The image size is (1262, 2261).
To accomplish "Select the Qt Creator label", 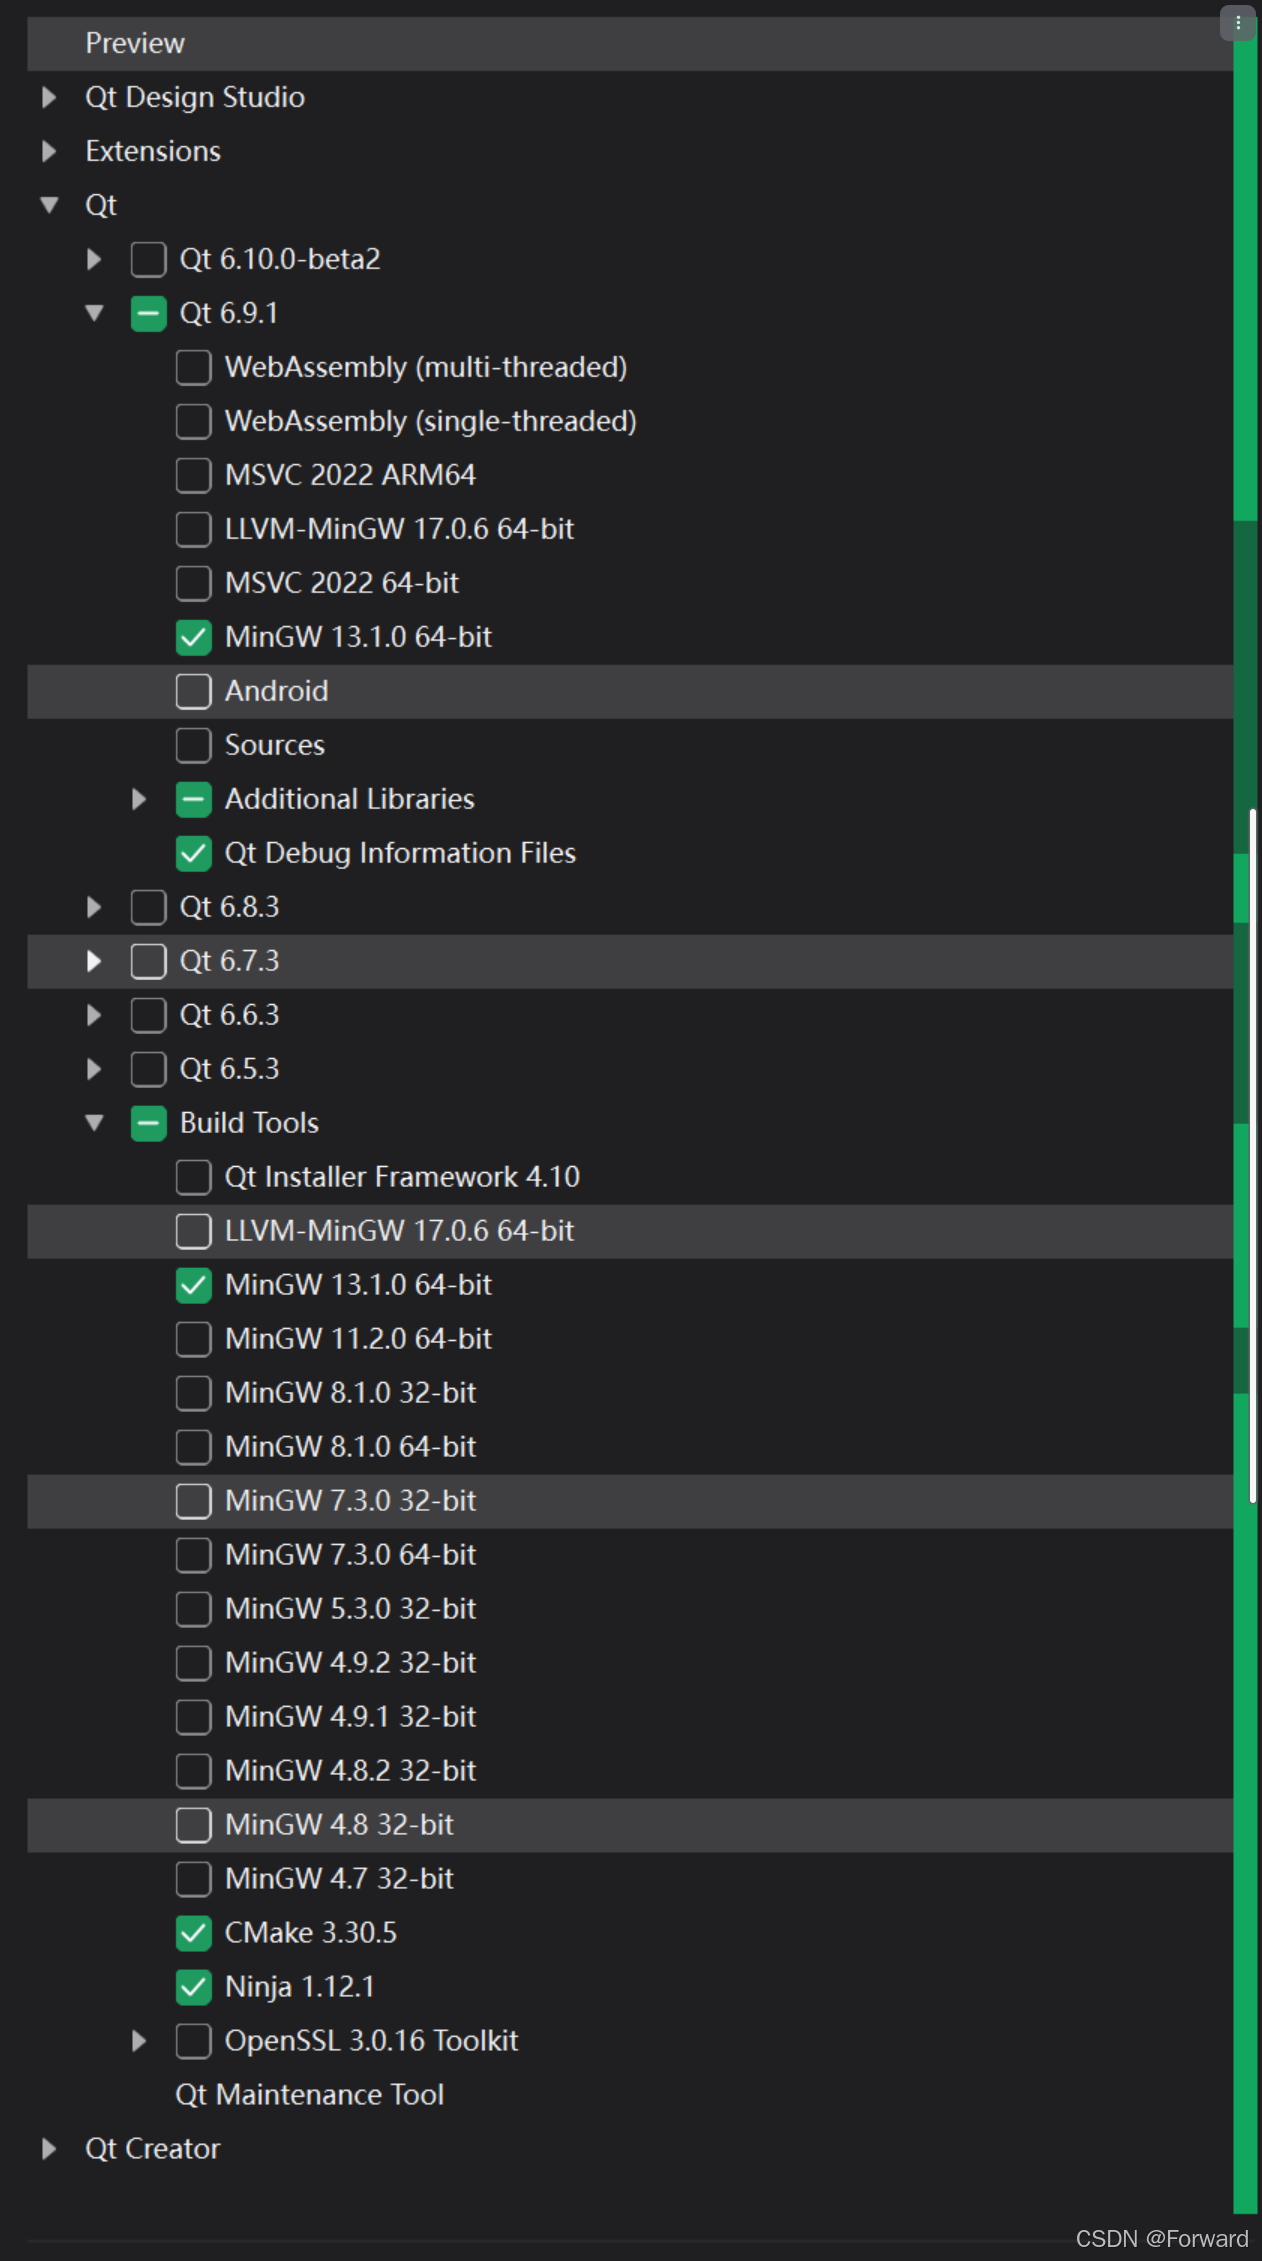I will [152, 2149].
